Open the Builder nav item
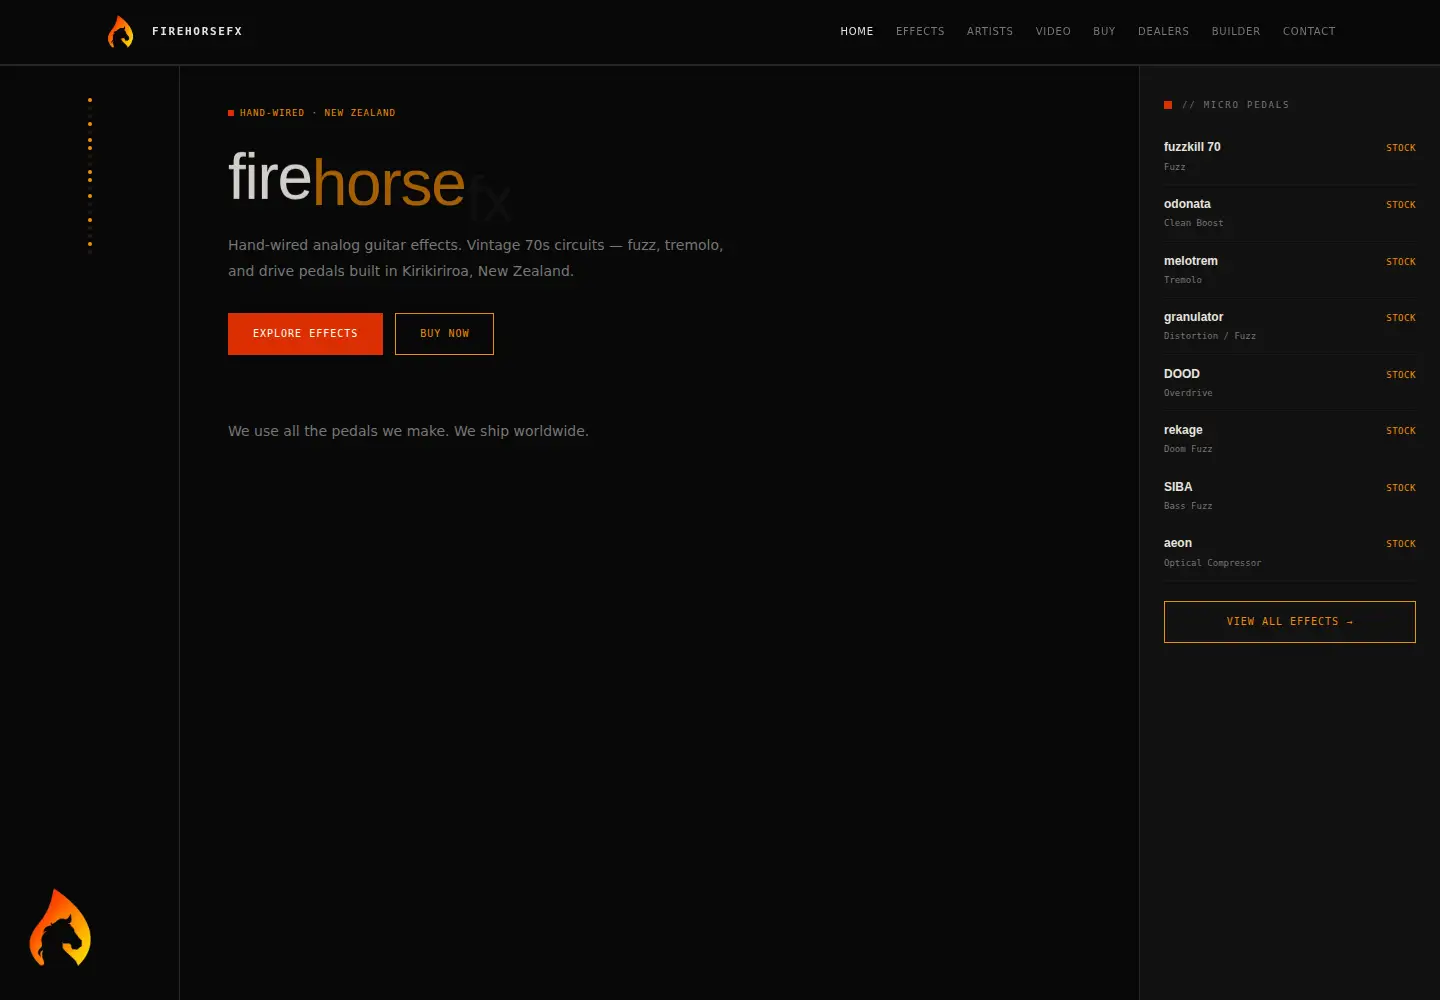1440x1000 pixels. point(1236,32)
